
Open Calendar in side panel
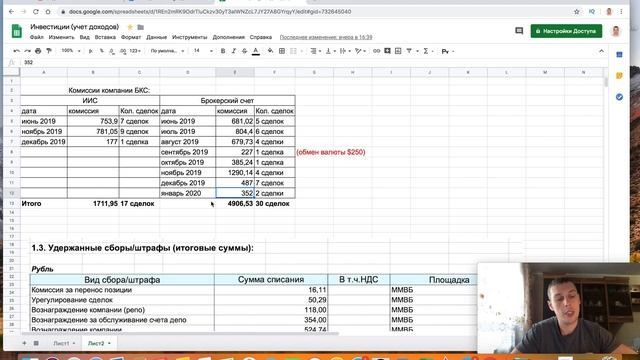coord(619,54)
